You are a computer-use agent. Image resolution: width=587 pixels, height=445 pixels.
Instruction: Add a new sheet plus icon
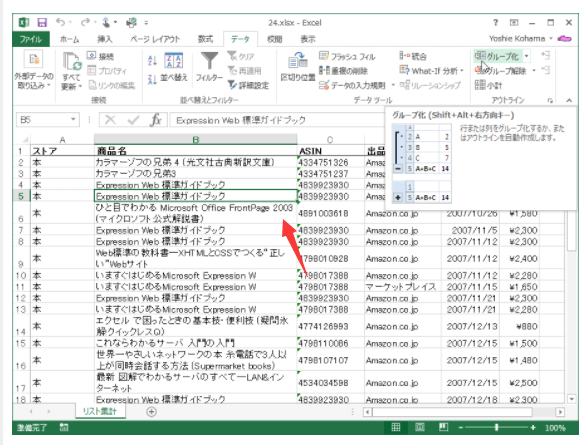151,412
